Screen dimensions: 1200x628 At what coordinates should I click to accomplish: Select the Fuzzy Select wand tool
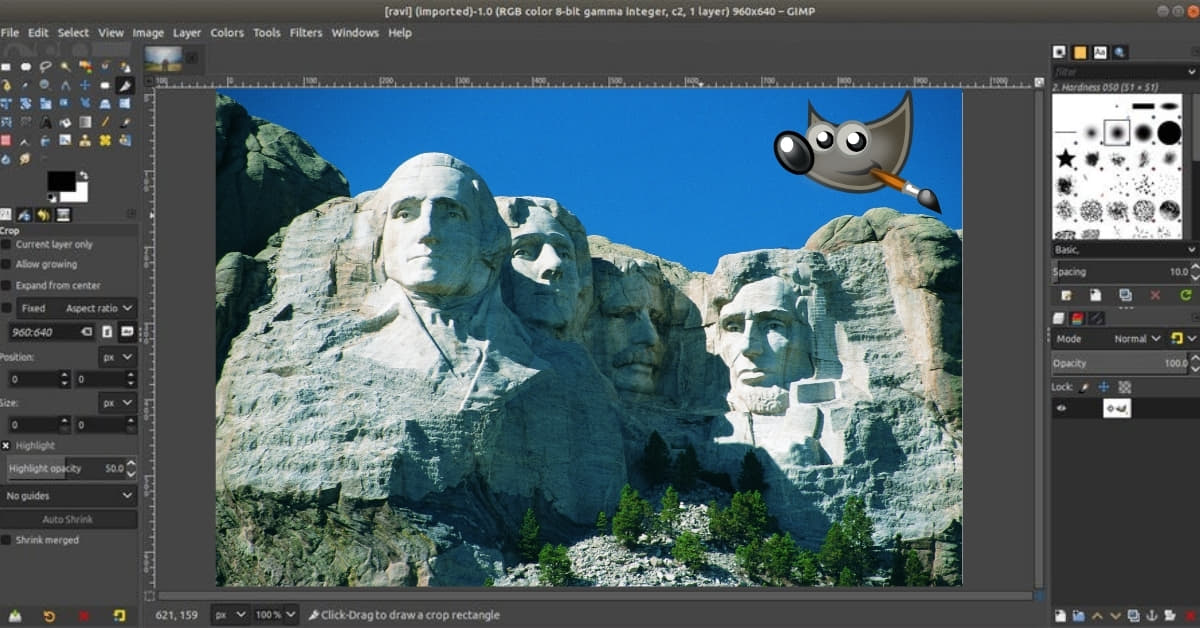pyautogui.click(x=65, y=67)
